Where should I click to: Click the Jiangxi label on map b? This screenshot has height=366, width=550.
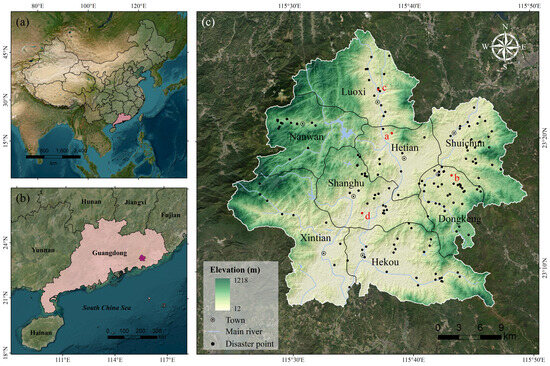click(x=135, y=202)
